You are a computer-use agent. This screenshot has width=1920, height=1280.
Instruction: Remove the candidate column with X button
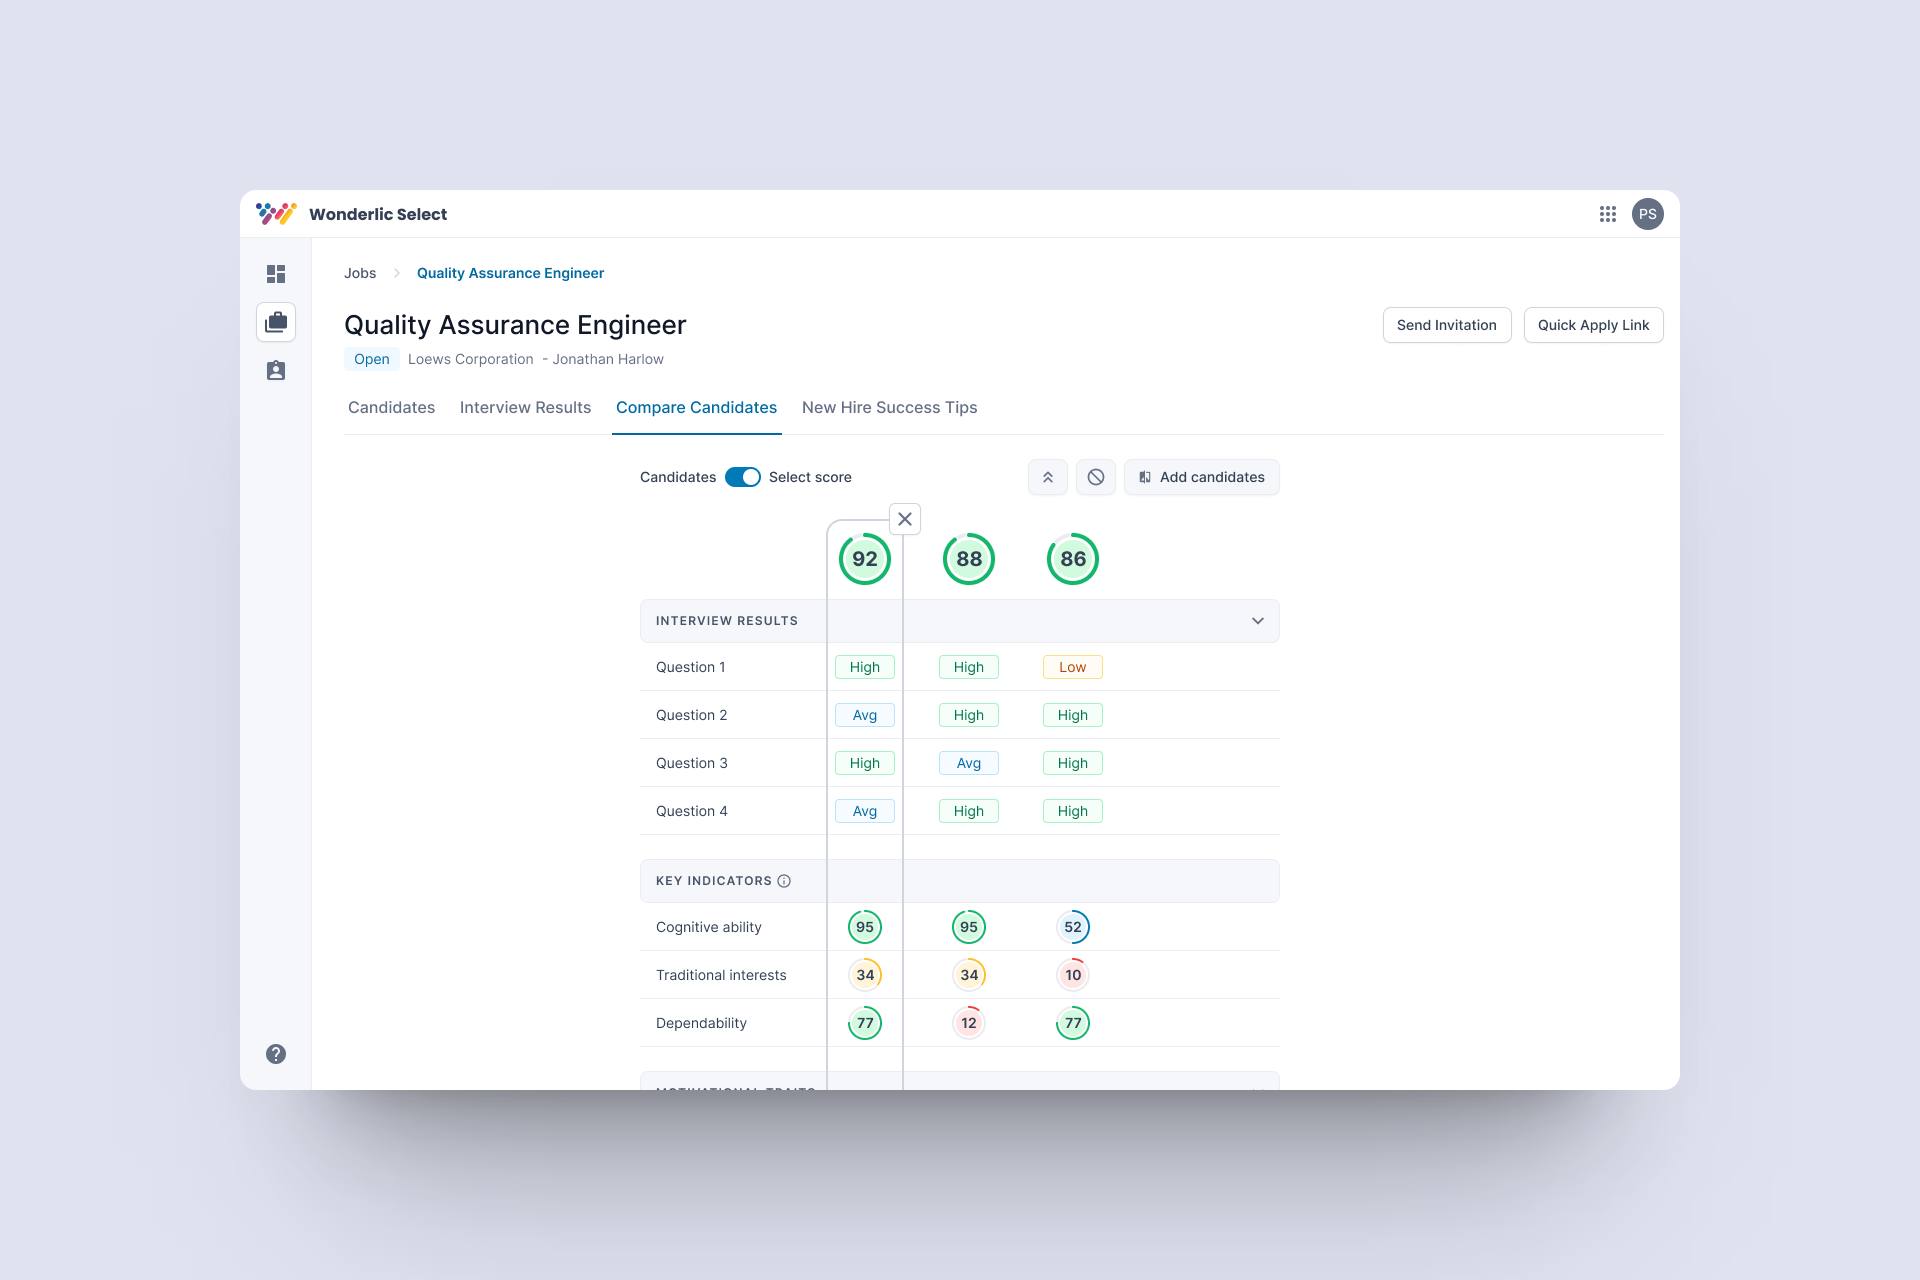click(x=905, y=519)
